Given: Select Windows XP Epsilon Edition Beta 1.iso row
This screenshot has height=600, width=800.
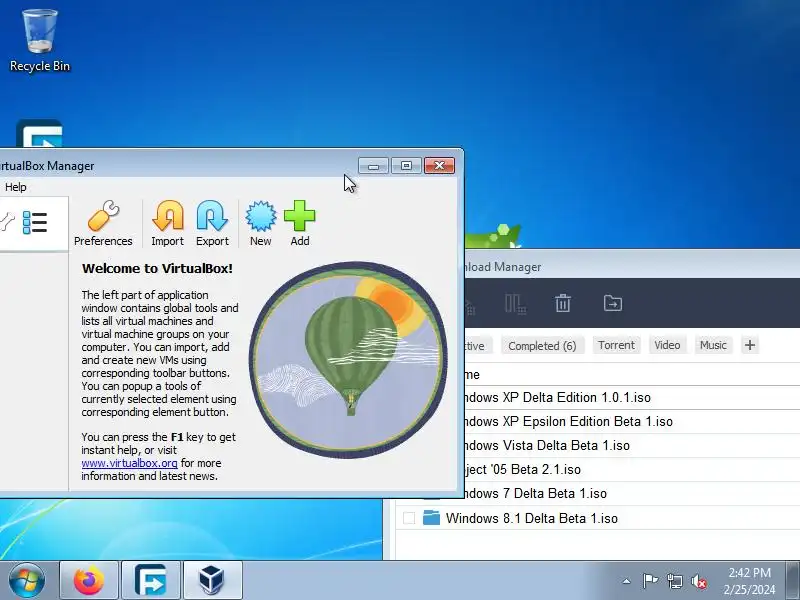Looking at the screenshot, I should click(x=632, y=421).
